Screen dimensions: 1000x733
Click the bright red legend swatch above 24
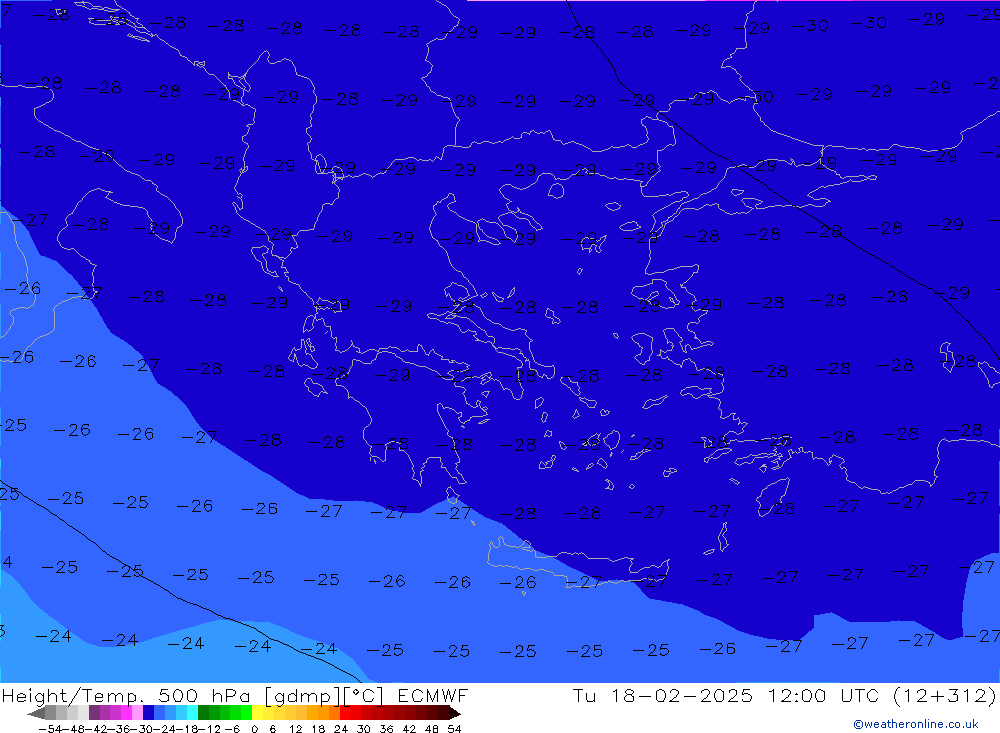(345, 713)
